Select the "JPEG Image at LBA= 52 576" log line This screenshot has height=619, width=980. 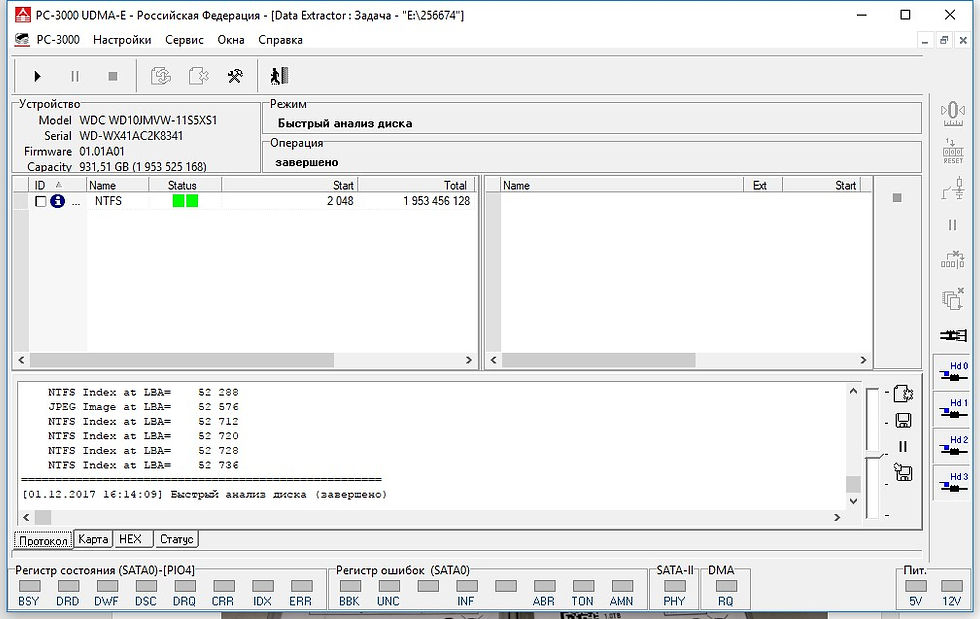[143, 406]
